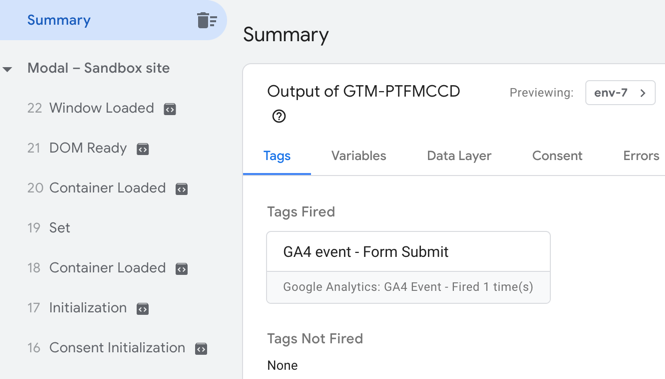
Task: Switch to the Tags tab
Action: (277, 156)
